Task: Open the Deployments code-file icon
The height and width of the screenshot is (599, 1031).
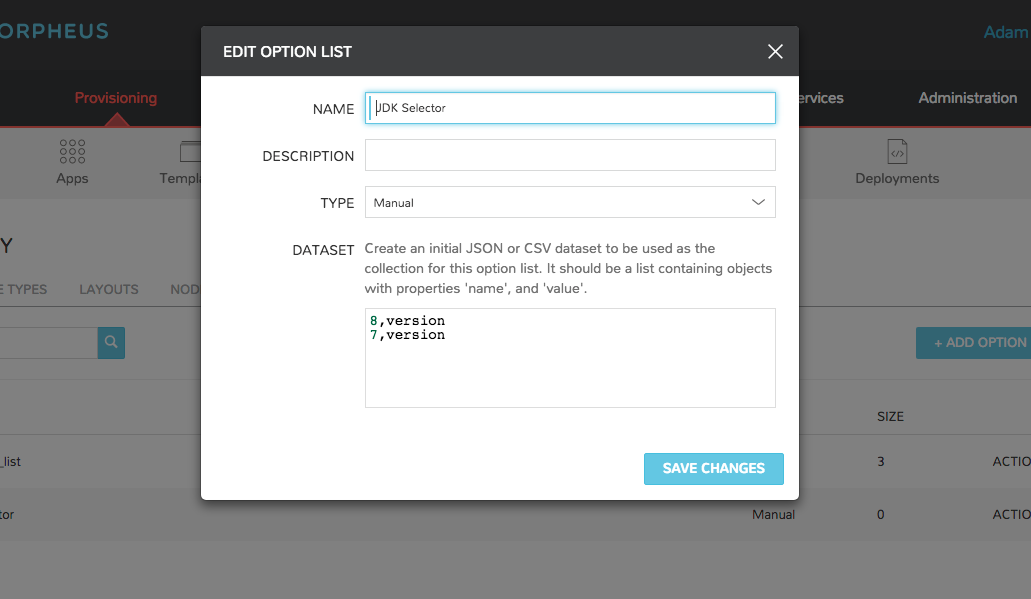Action: [x=897, y=151]
